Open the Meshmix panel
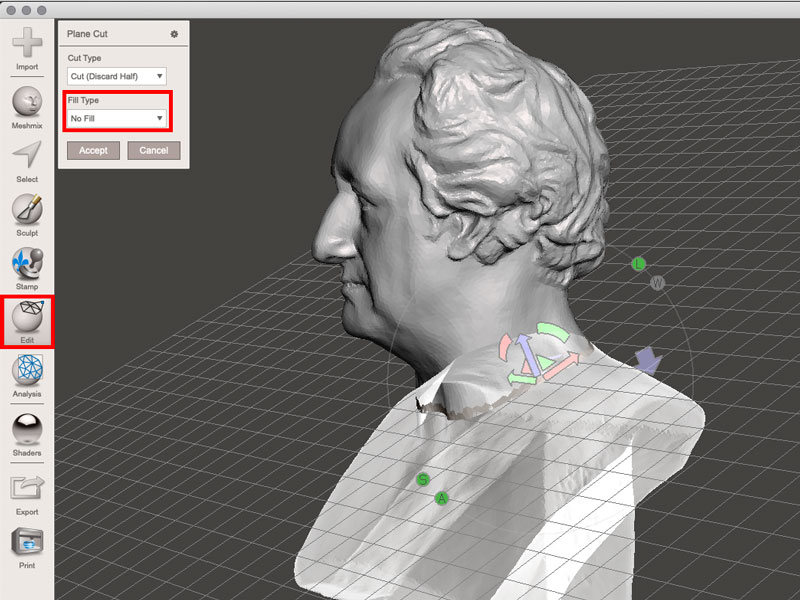800x600 pixels. pyautogui.click(x=27, y=108)
